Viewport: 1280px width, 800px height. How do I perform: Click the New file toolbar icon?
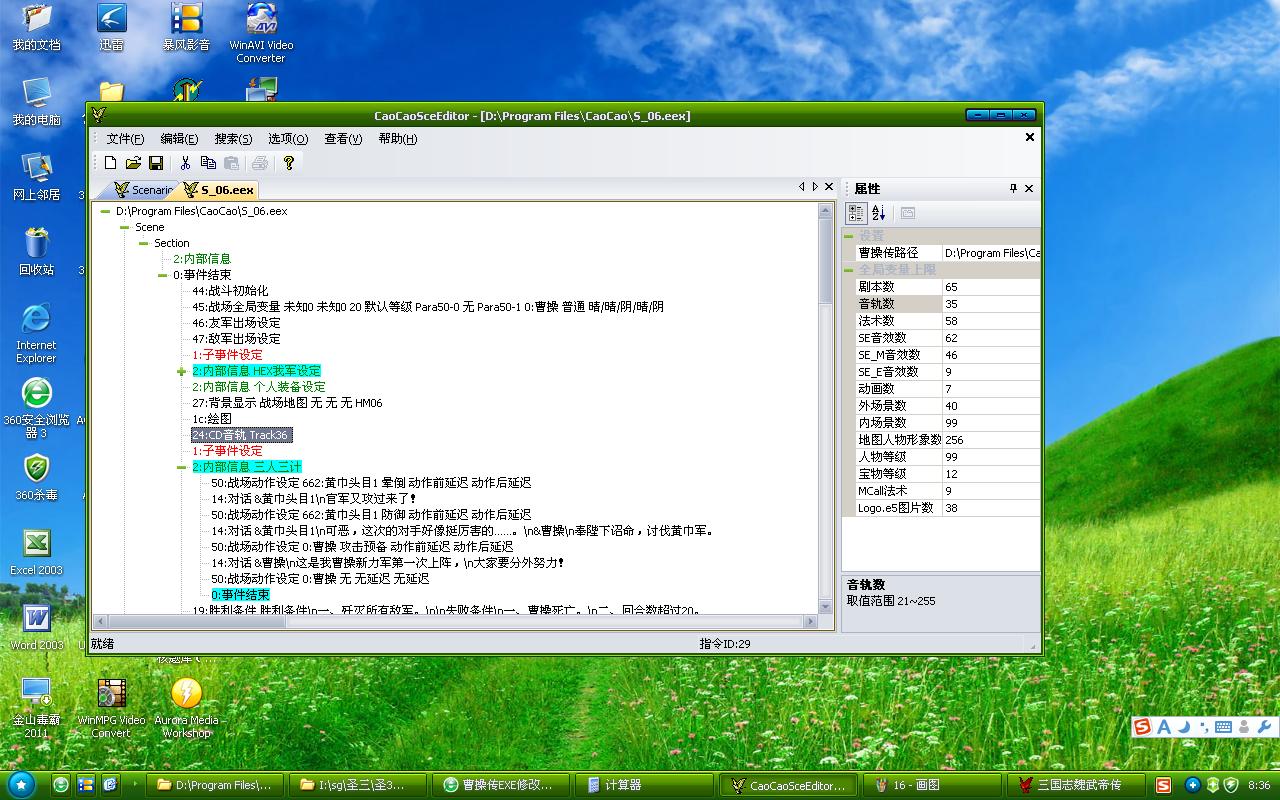point(111,163)
